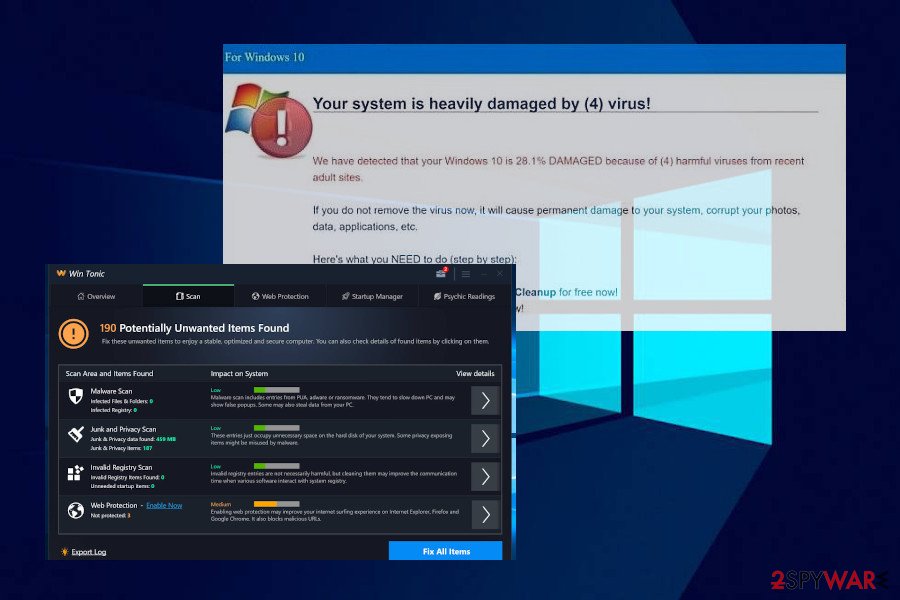The height and width of the screenshot is (600, 900).
Task: Expand details for Junk and Privacy Scan
Action: 485,439
